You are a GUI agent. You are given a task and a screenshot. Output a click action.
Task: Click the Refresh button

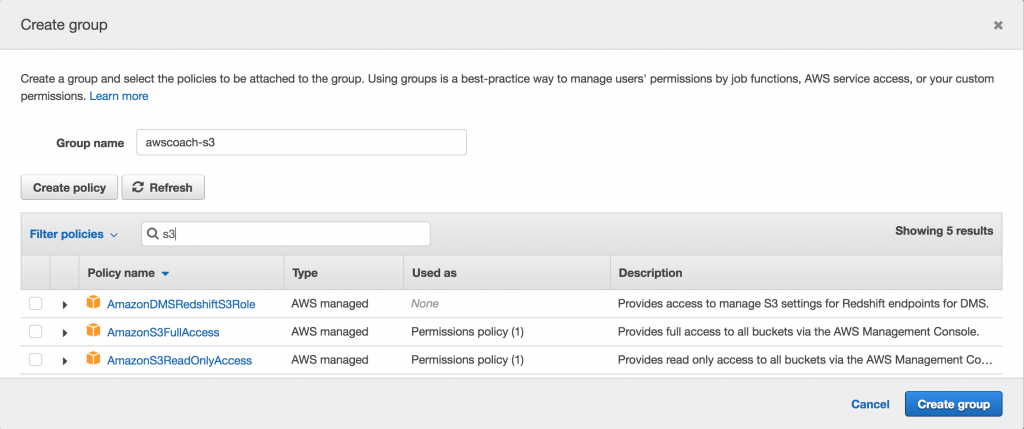[x=163, y=187]
